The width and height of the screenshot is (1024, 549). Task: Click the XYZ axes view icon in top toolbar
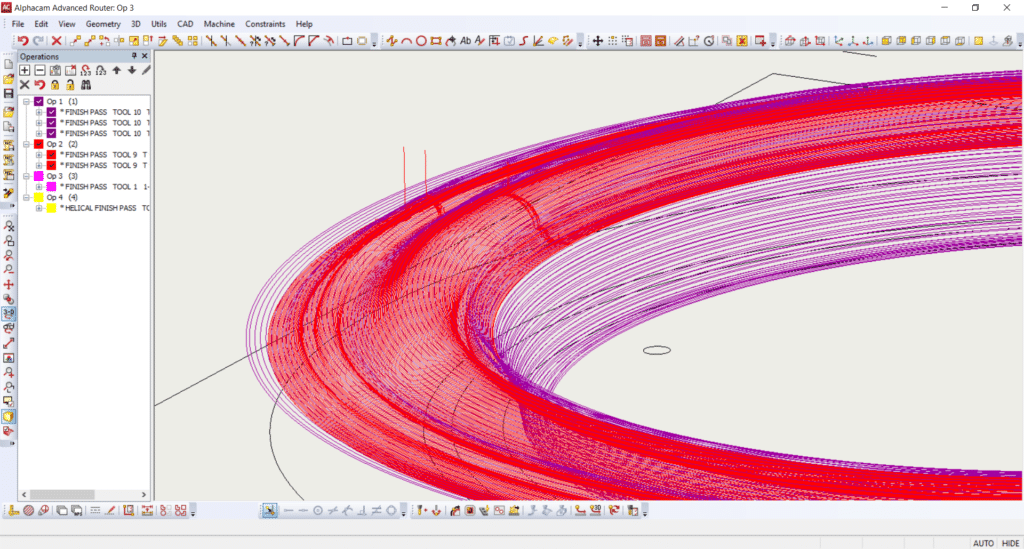839,41
